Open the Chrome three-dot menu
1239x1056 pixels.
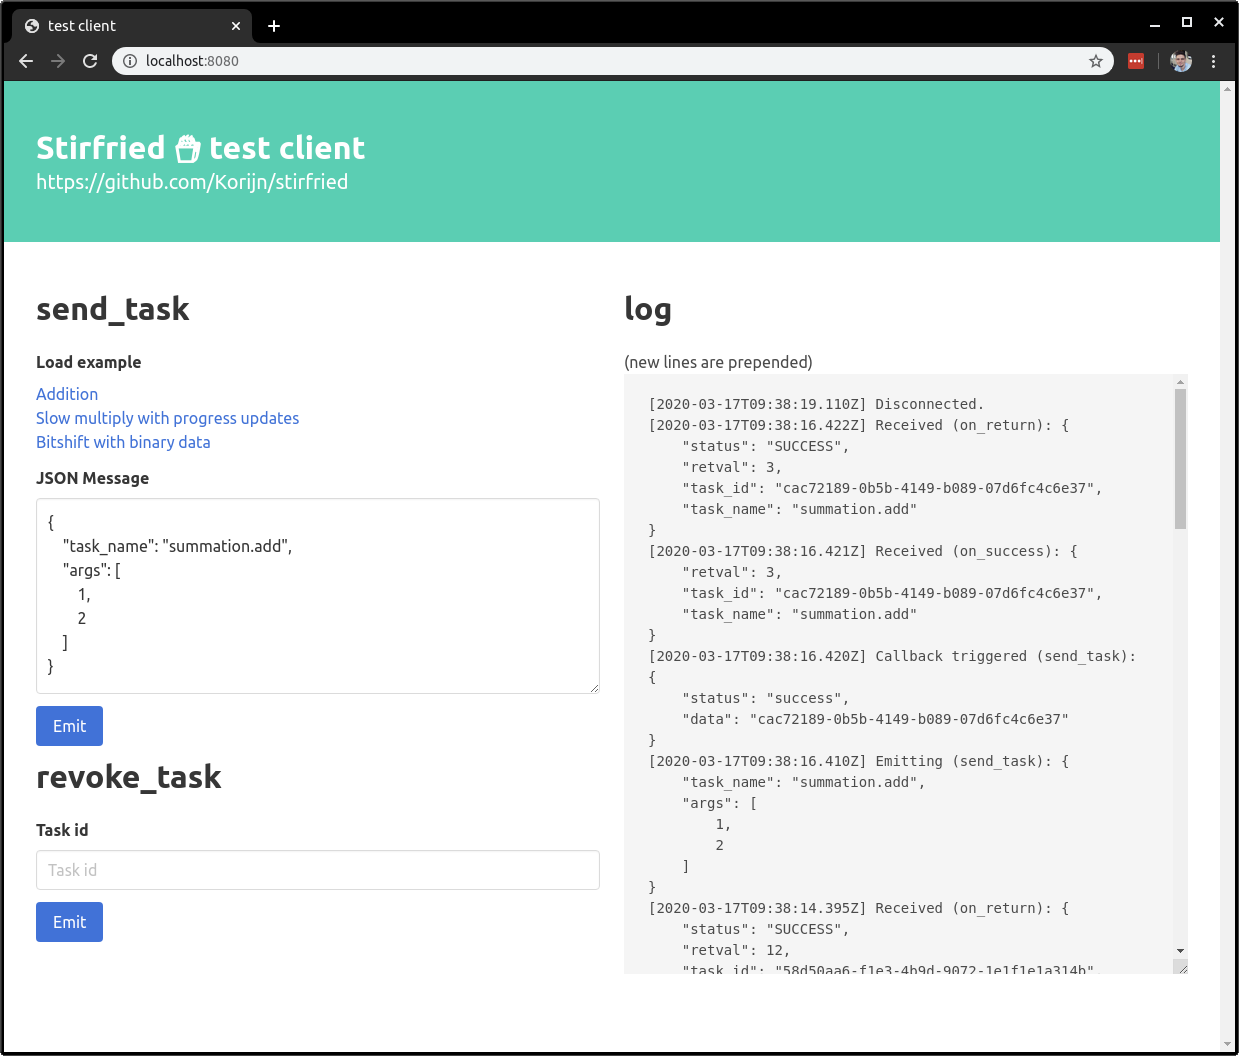1213,61
